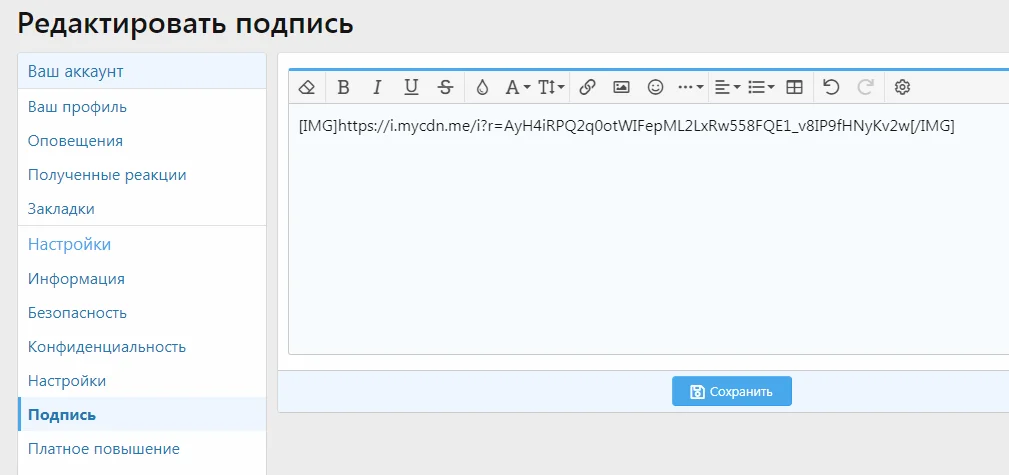Image resolution: width=1009 pixels, height=475 pixels.
Task: Click the Insert table icon
Action: pos(795,87)
